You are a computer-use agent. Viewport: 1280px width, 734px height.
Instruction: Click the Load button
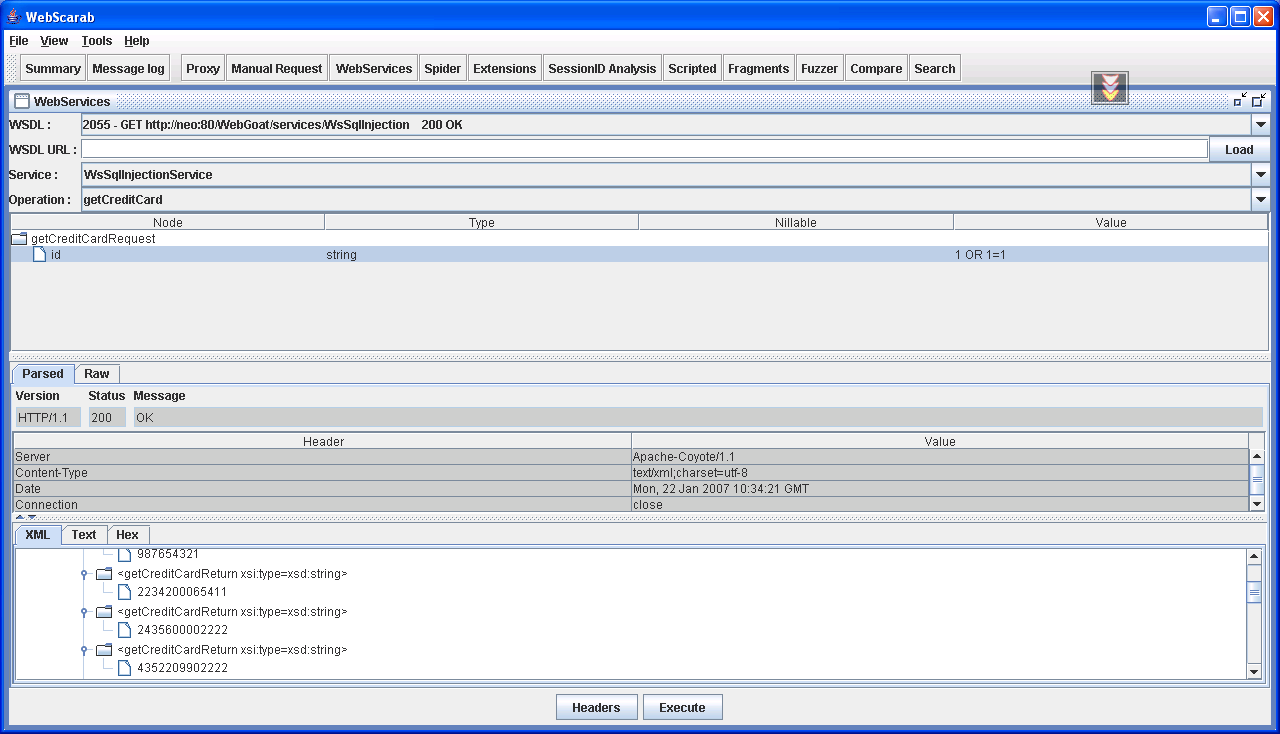(1239, 148)
